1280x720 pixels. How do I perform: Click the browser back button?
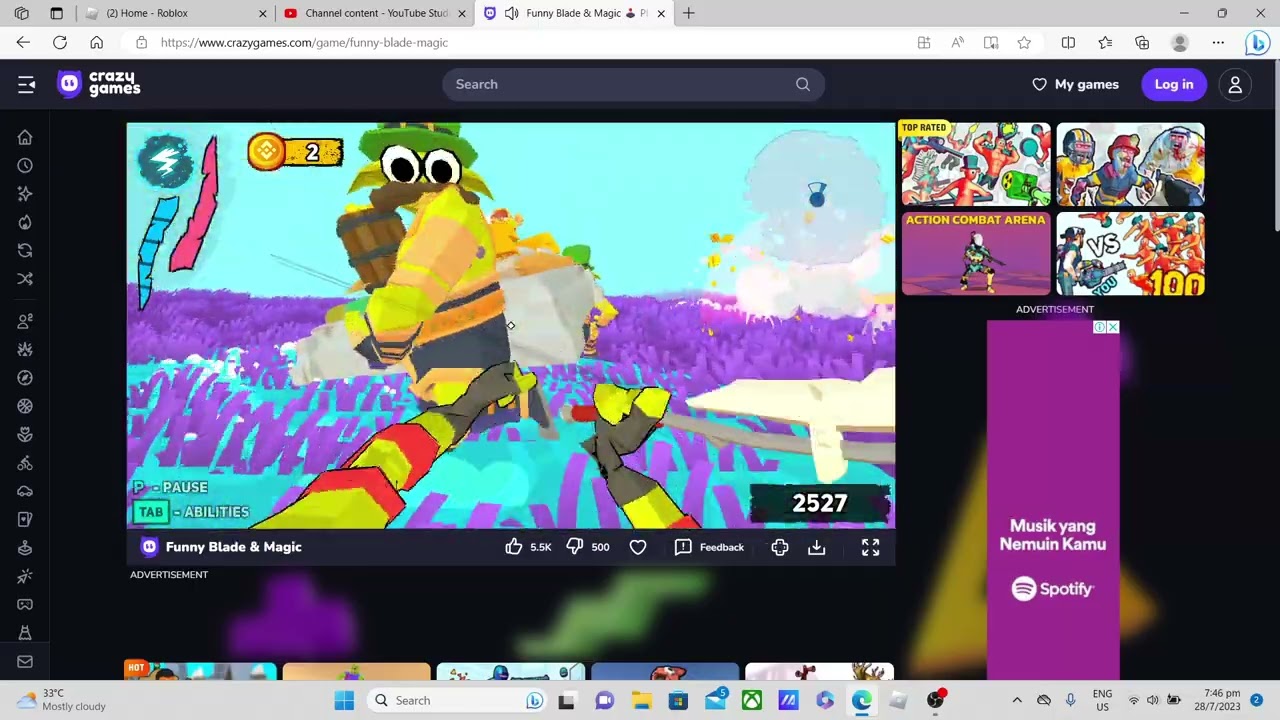pyautogui.click(x=23, y=43)
